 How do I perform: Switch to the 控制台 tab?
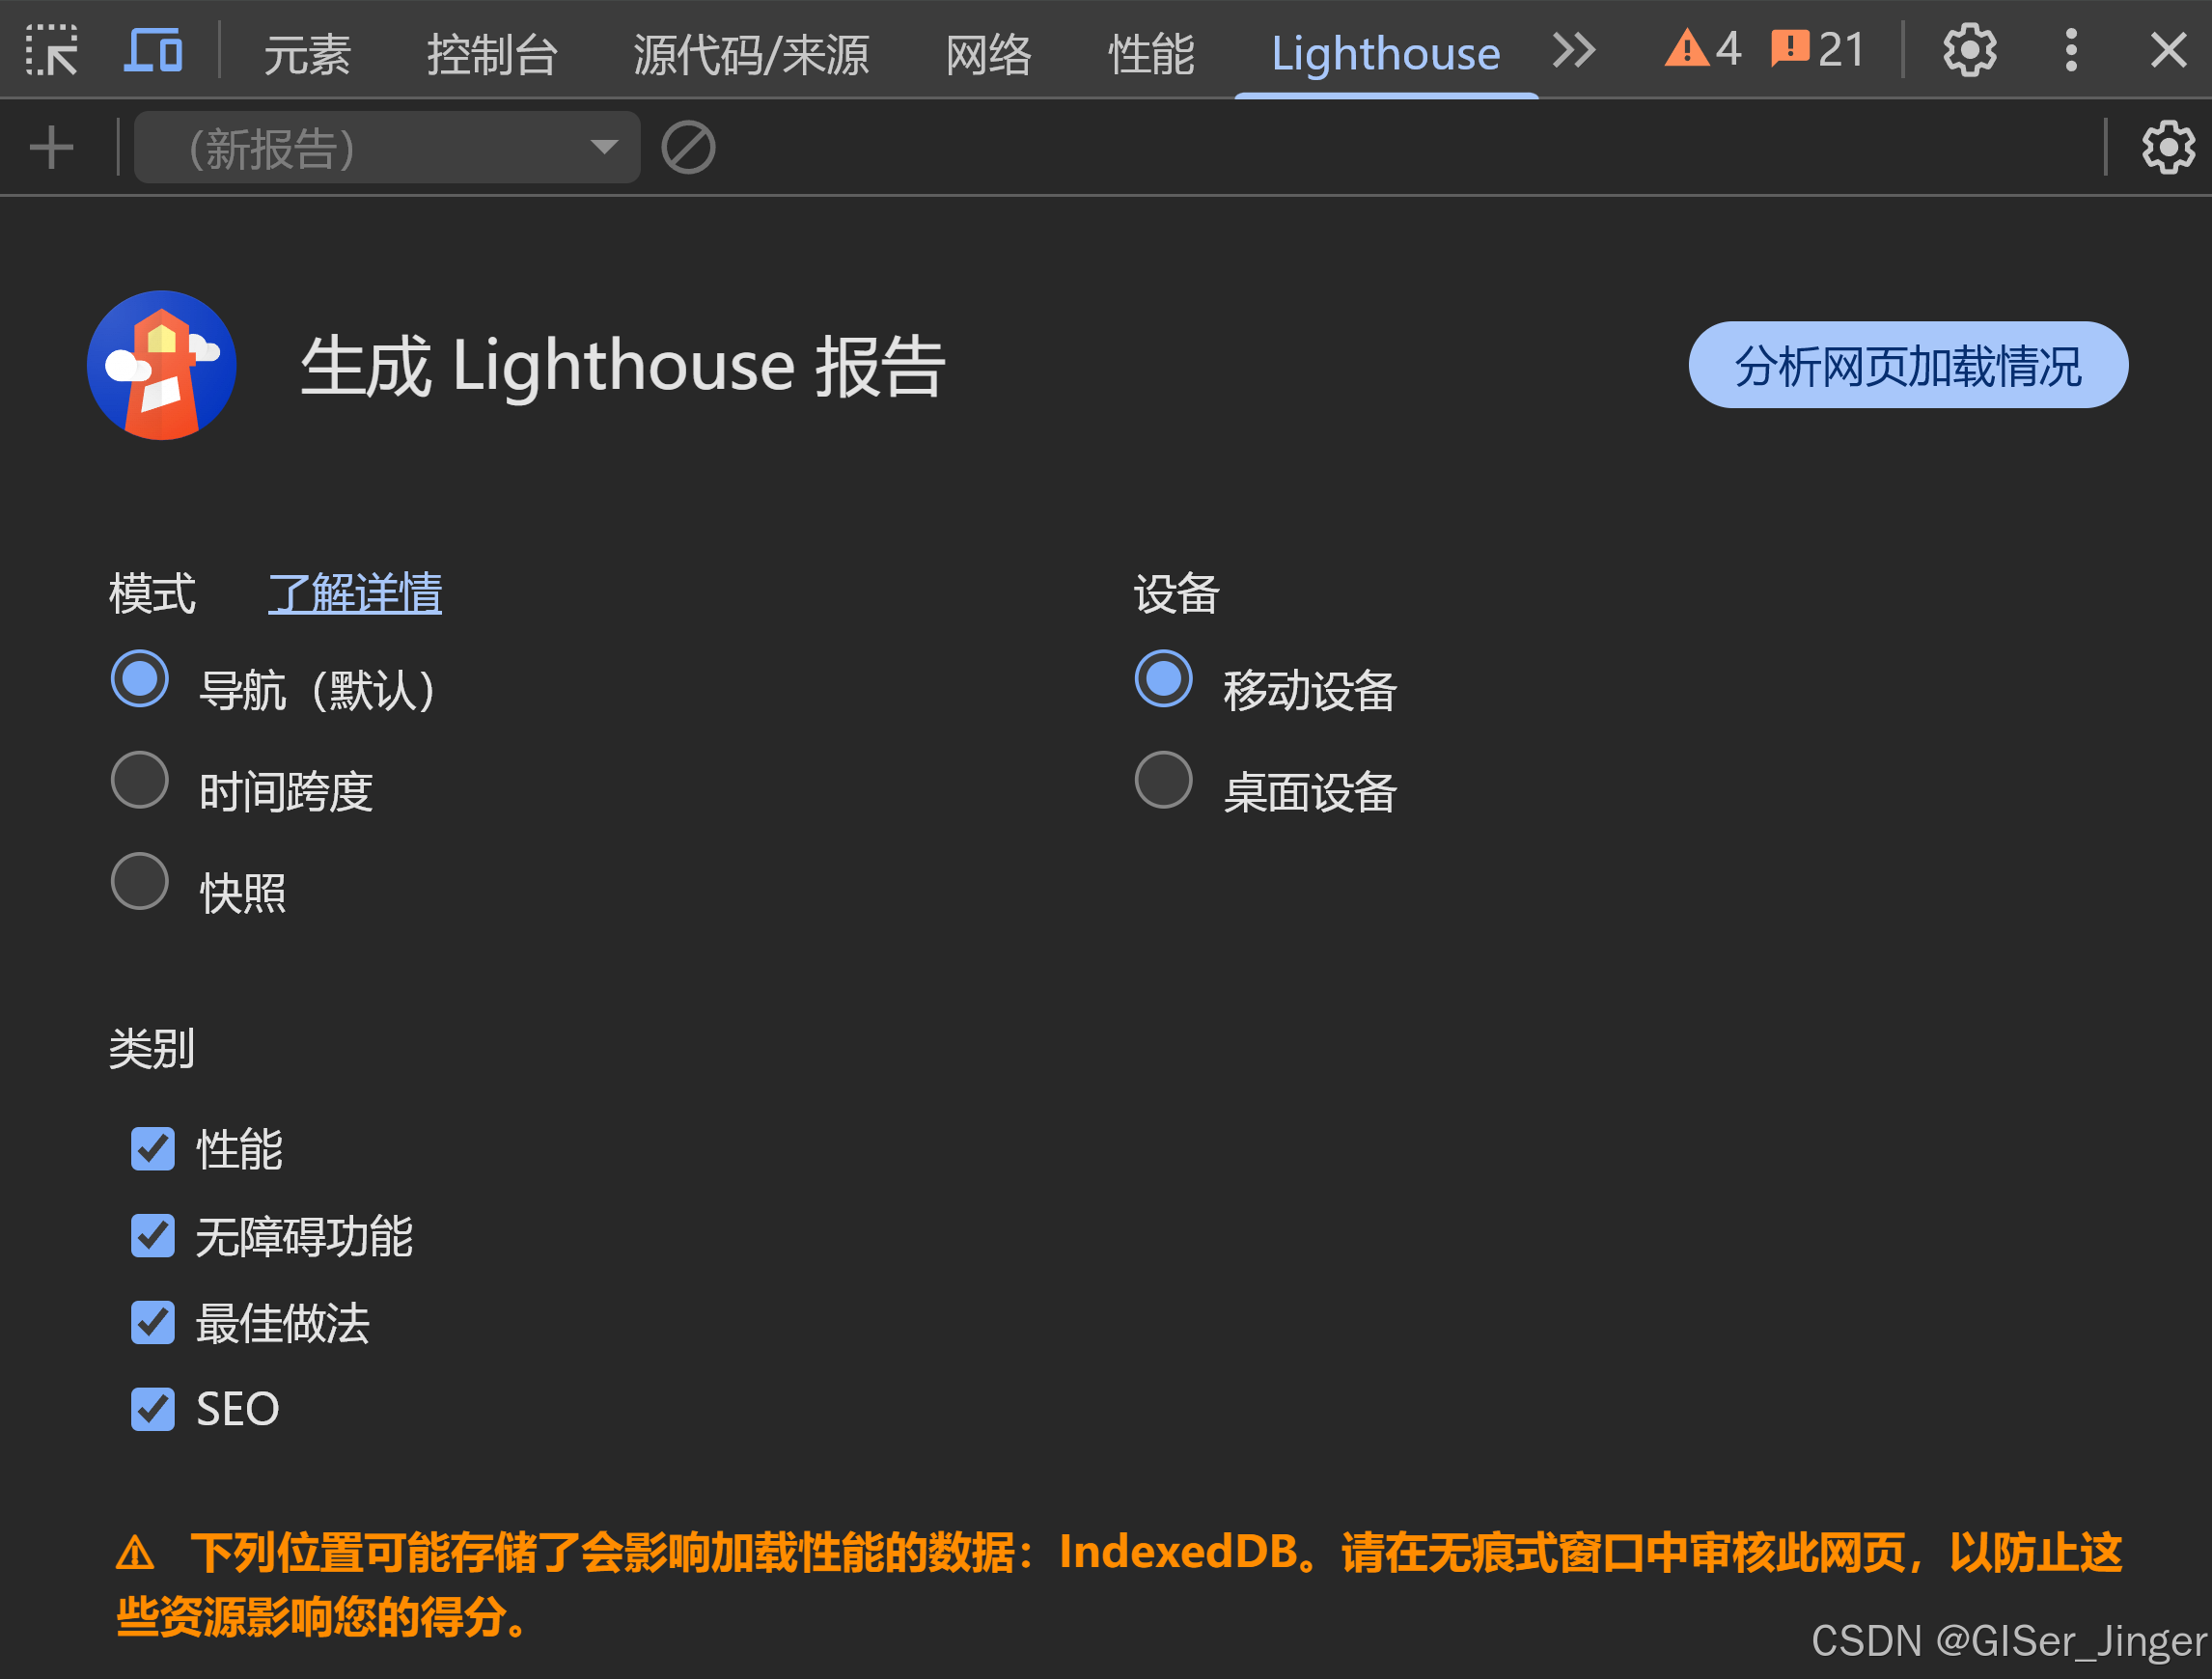pos(492,53)
